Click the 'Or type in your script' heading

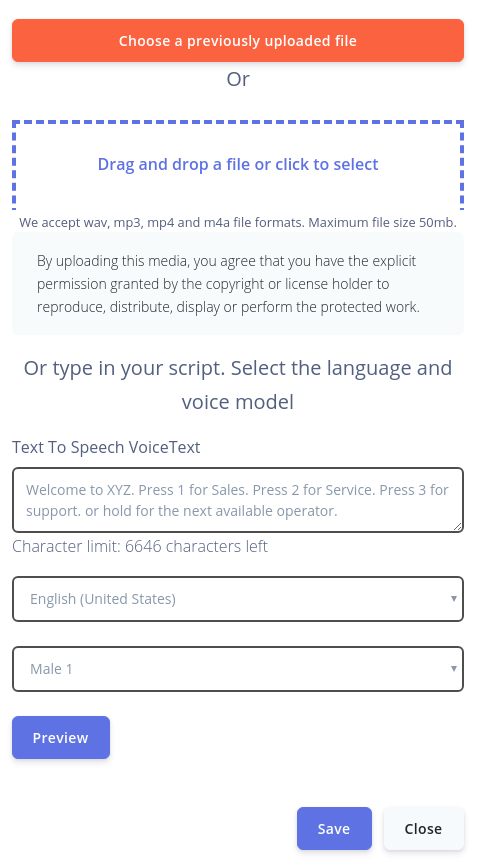pyautogui.click(x=238, y=368)
